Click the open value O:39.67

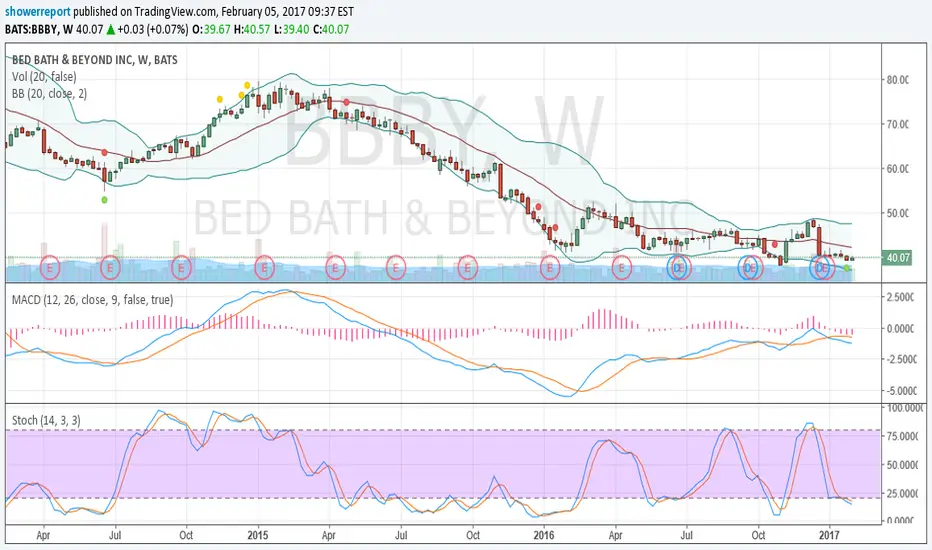(x=211, y=29)
